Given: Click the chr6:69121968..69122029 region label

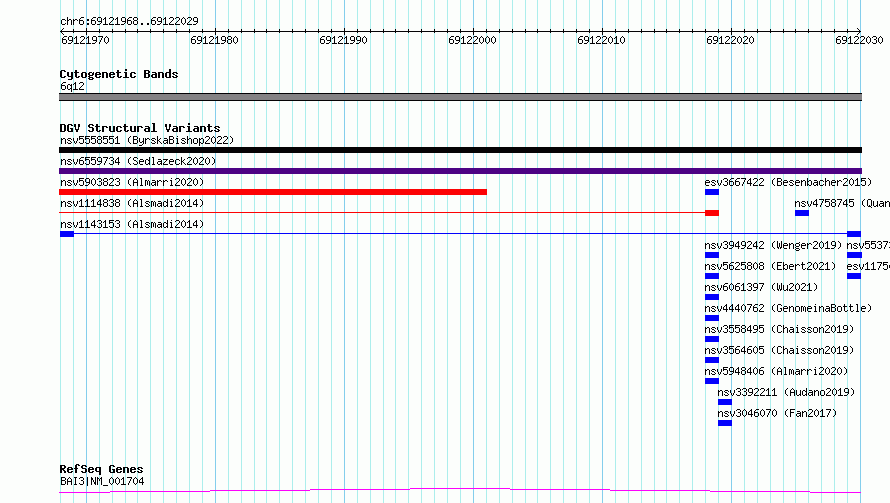Looking at the screenshot, I should [x=129, y=22].
